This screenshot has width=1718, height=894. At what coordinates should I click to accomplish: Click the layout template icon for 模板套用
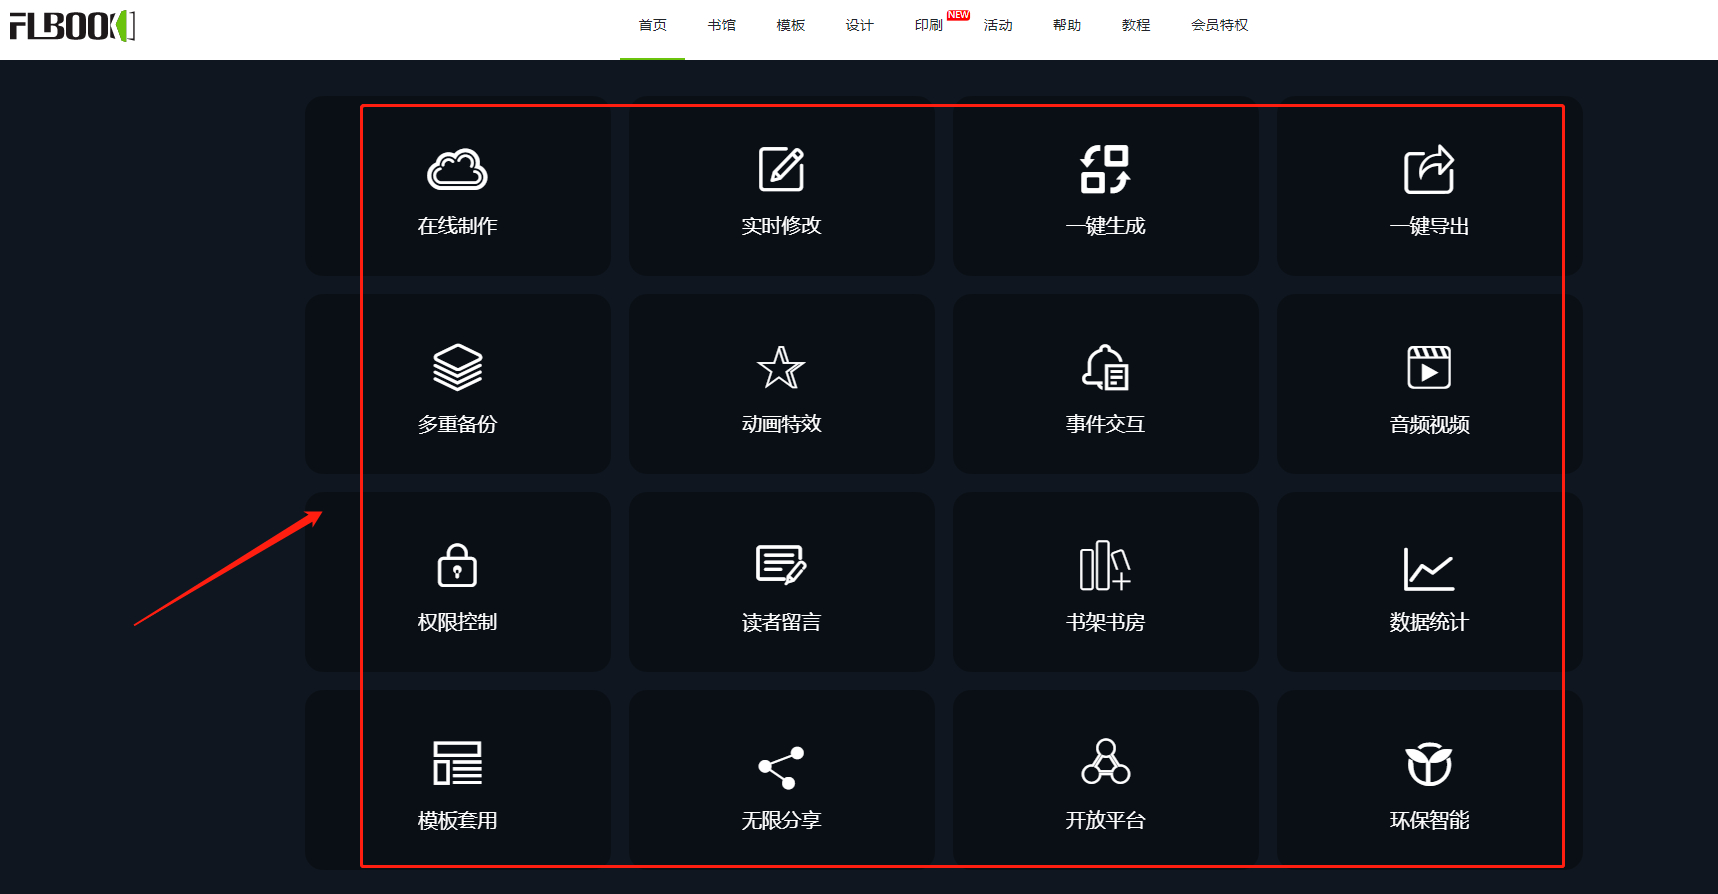coord(457,763)
